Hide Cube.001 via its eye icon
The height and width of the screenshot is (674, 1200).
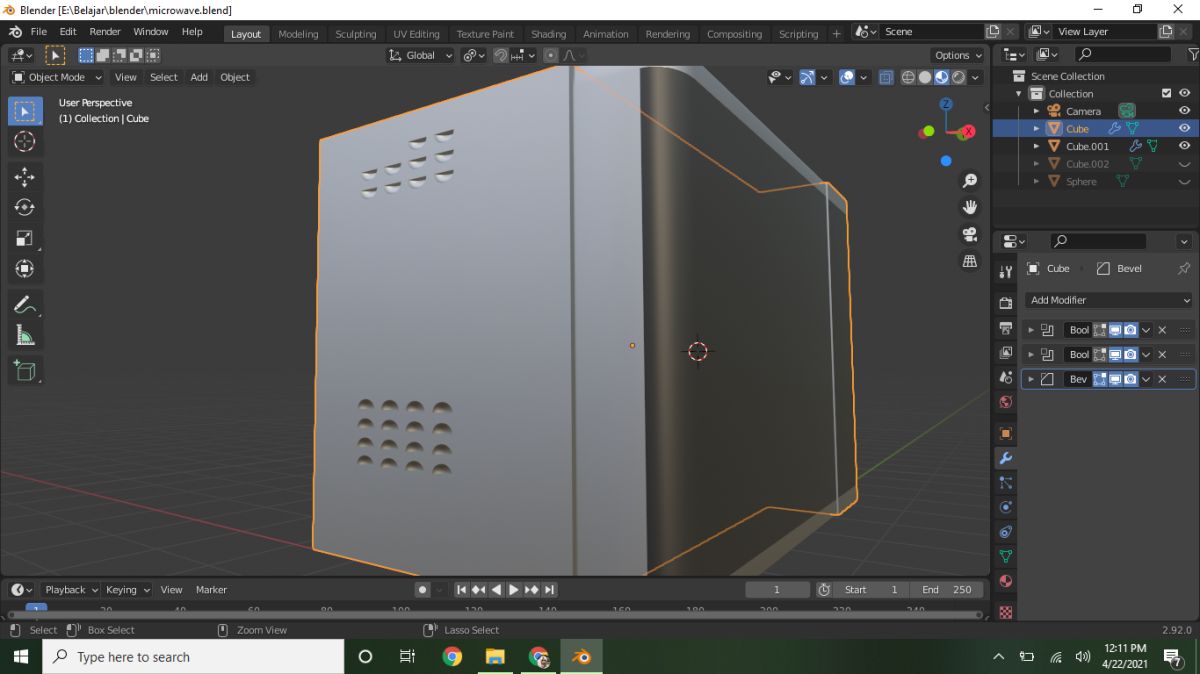[x=1184, y=146]
